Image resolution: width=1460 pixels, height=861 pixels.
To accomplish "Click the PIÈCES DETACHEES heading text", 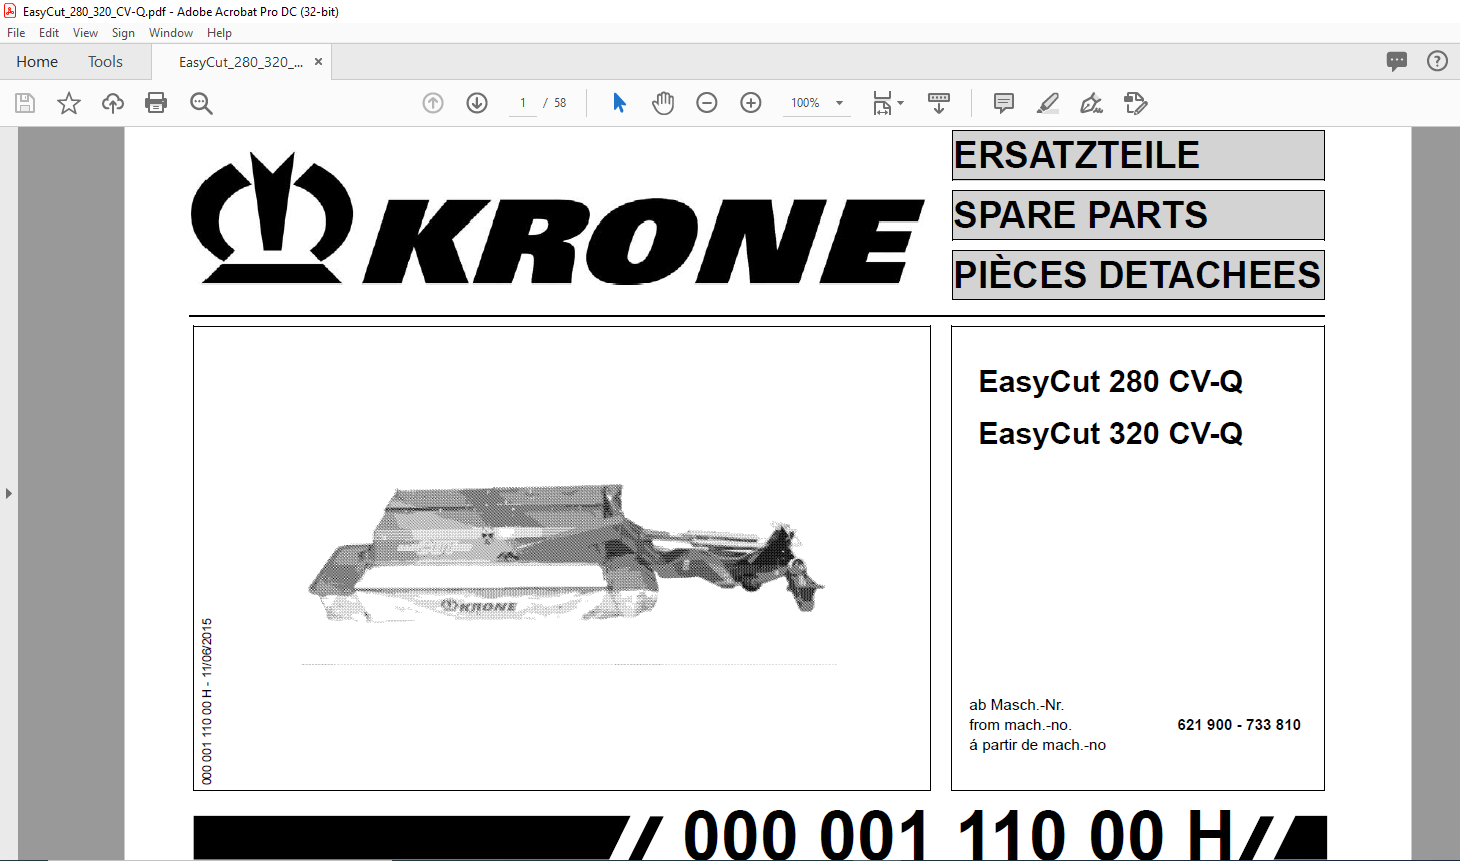I will (x=1138, y=275).
